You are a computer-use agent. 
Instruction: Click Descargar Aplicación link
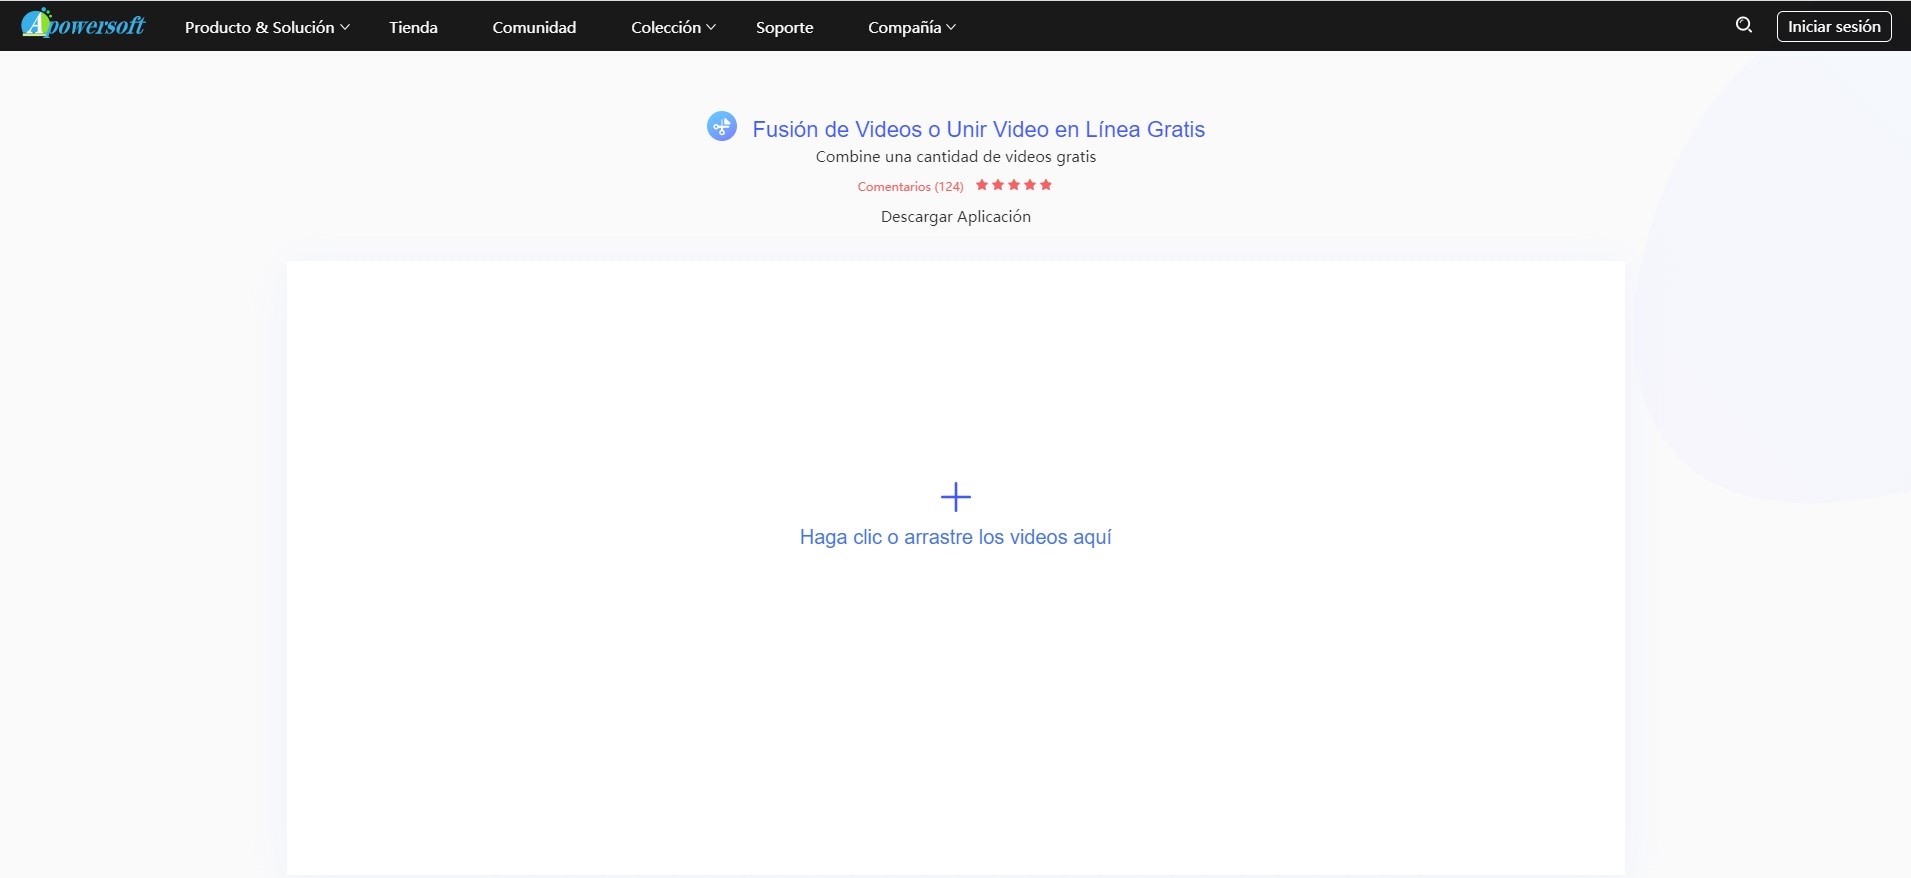tap(955, 216)
